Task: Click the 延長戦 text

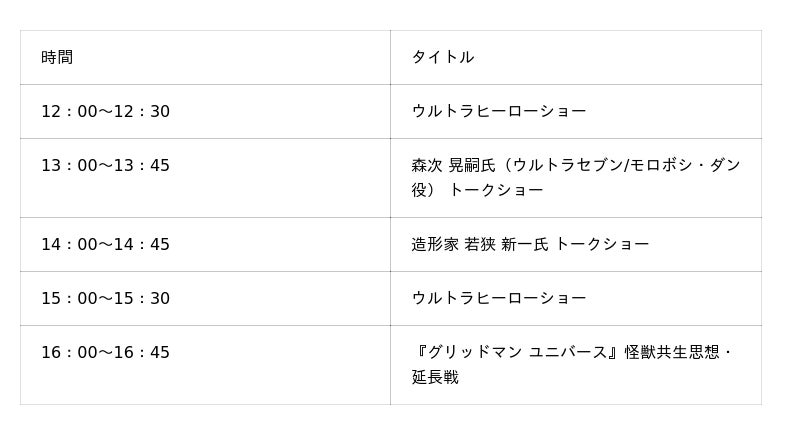Action: pyautogui.click(x=435, y=377)
